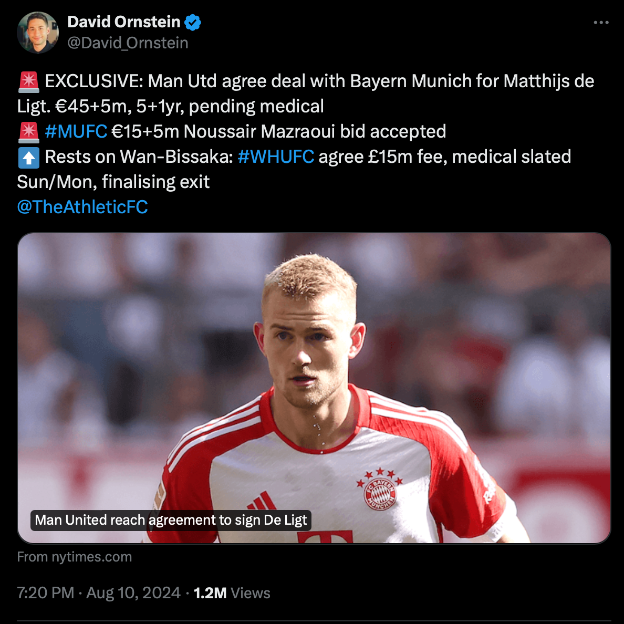624x624 pixels.
Task: Click the Adidas logo on the shirt
Action: tap(261, 501)
